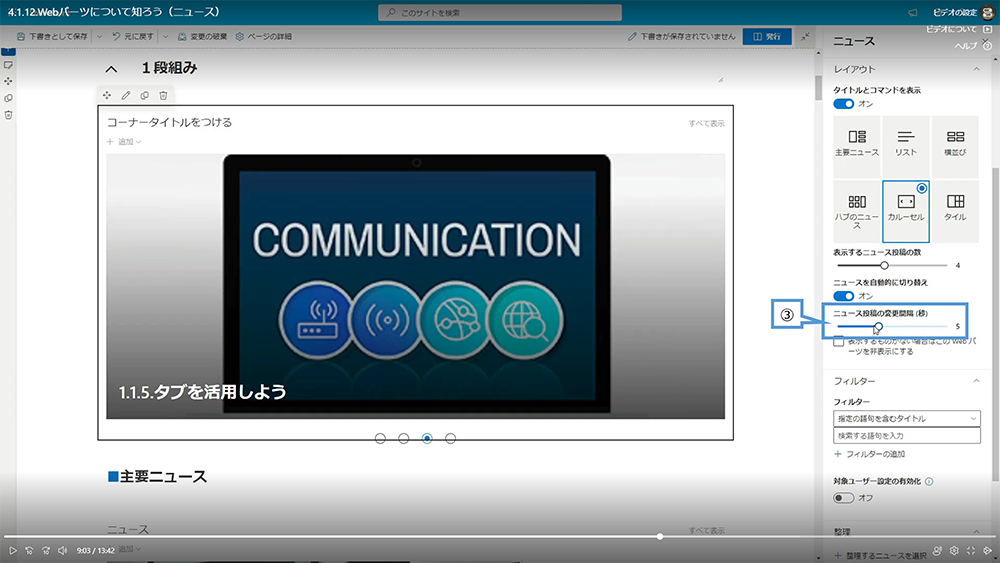This screenshot has width=1000, height=563.
Task: Click the rewind 10 seconds icon
Action: 29,550
